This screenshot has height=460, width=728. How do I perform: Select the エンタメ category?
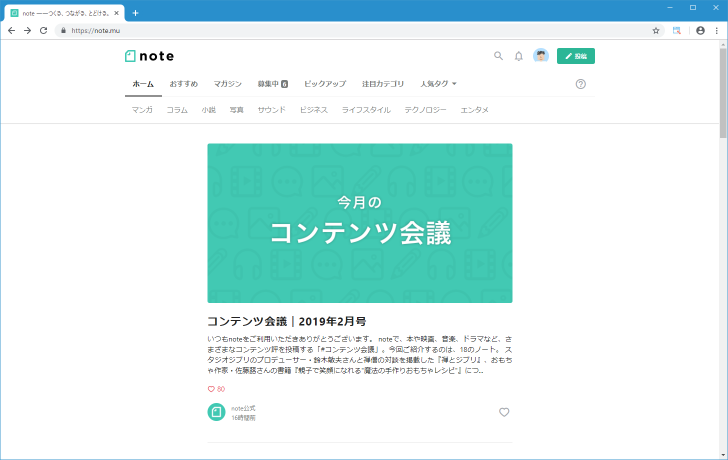click(474, 110)
